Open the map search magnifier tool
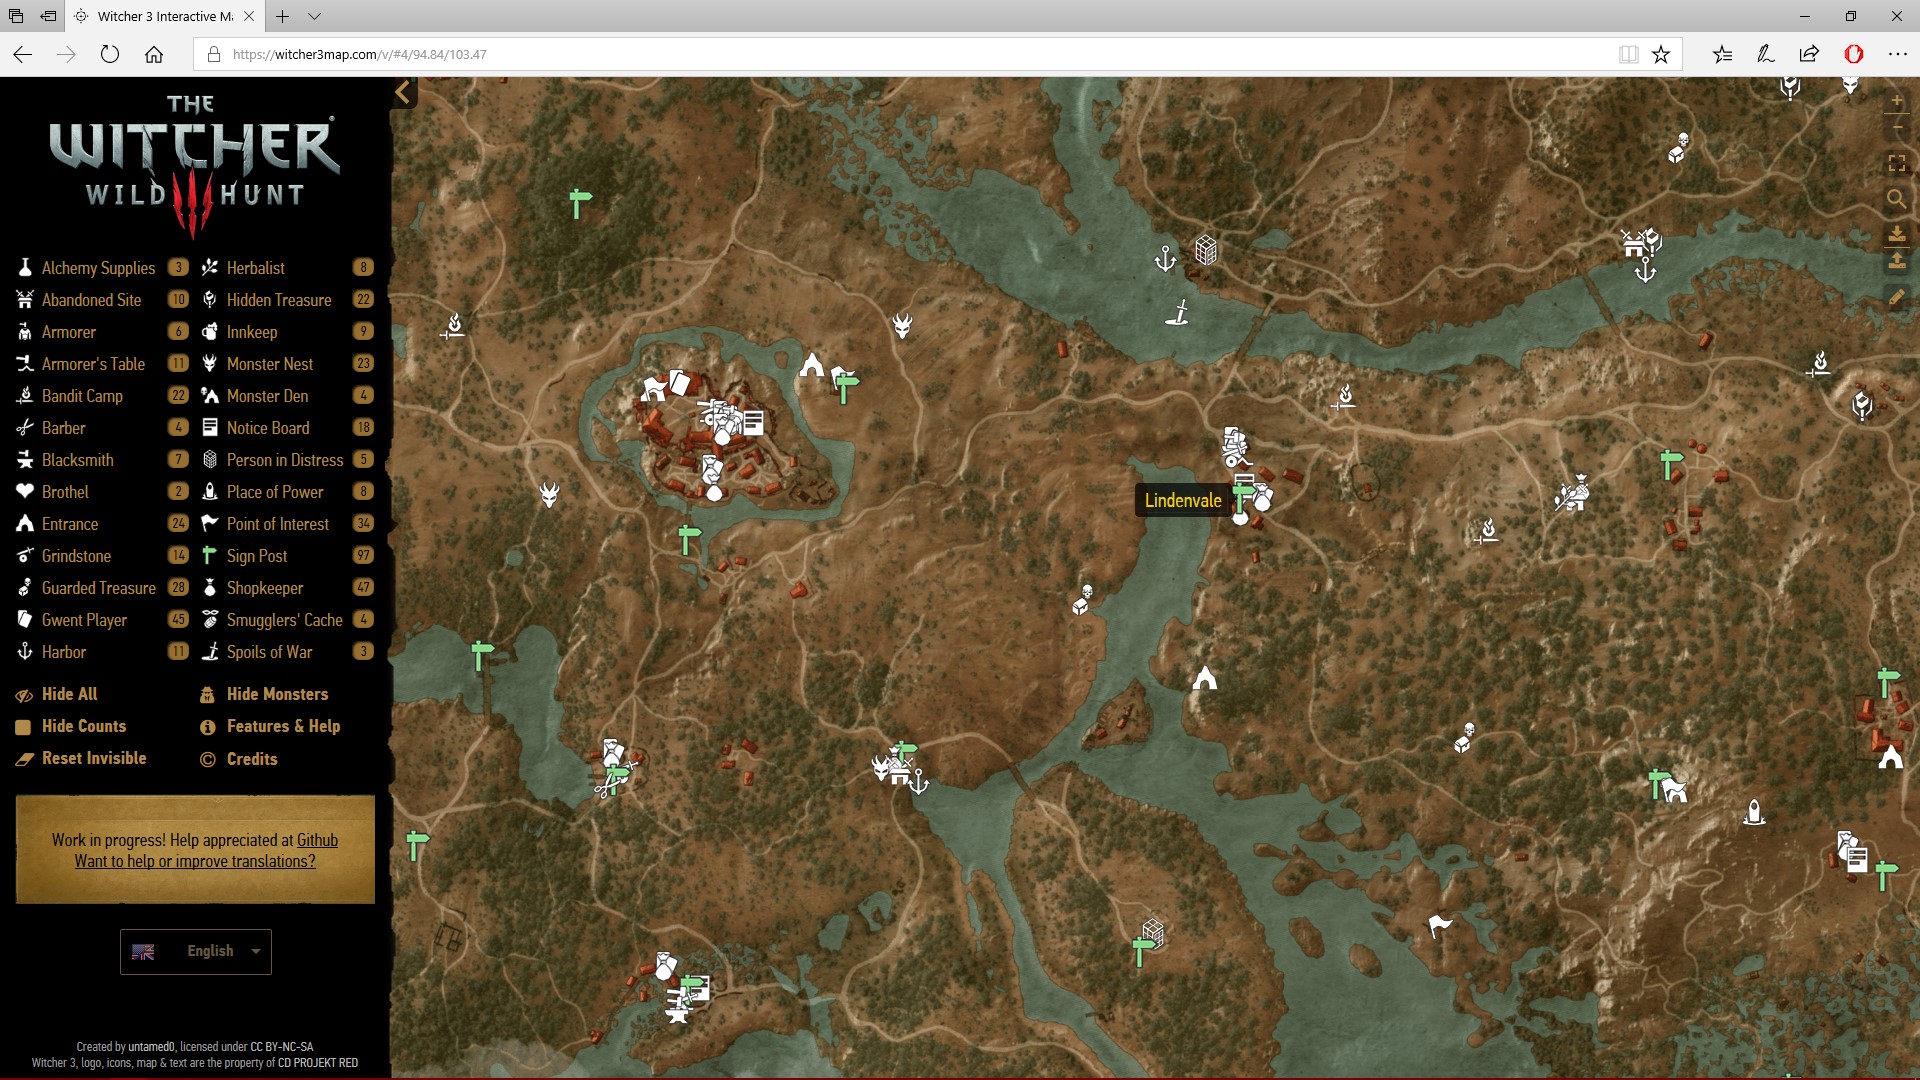The image size is (1920, 1080). (1896, 198)
